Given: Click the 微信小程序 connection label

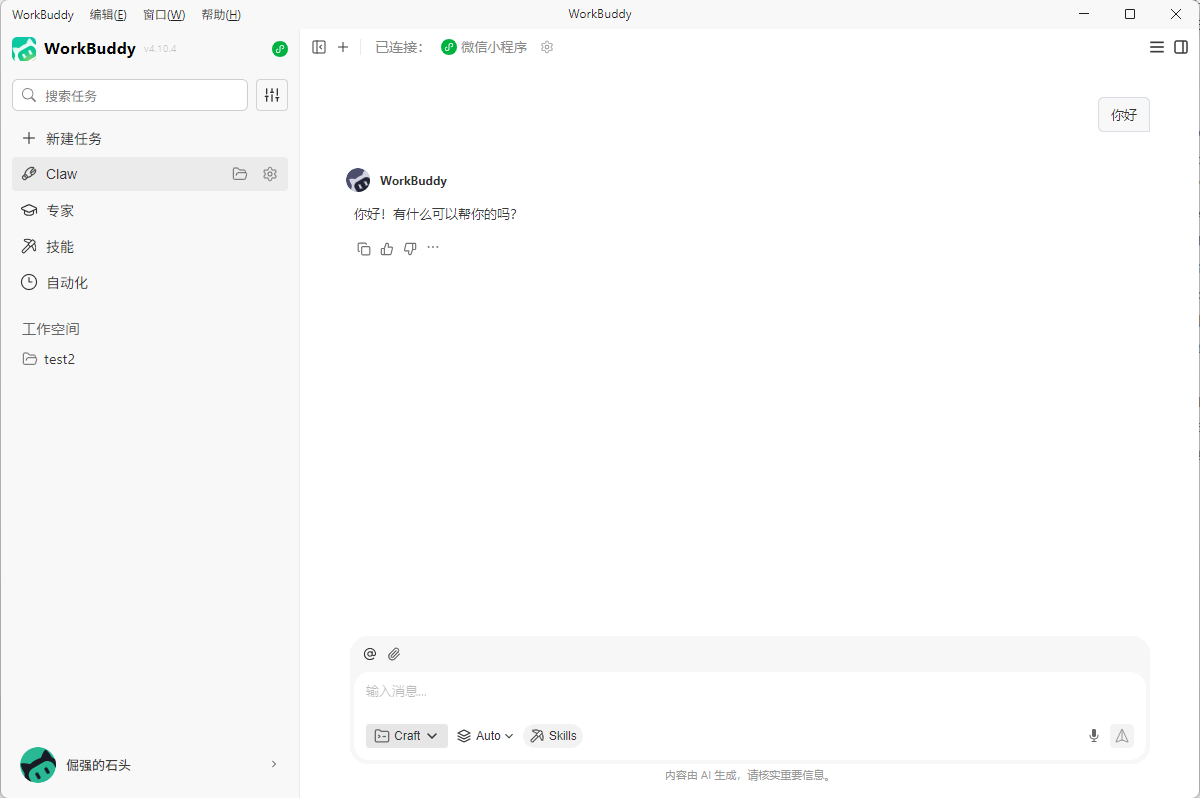Looking at the screenshot, I should pos(494,47).
